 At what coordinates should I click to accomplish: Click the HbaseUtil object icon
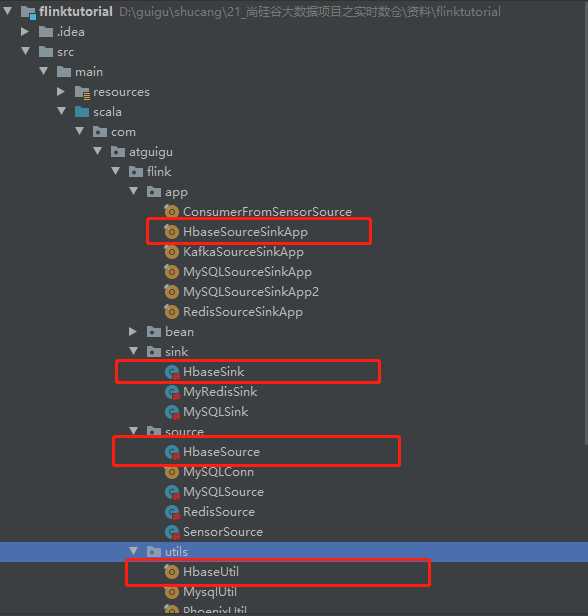tap(172, 572)
